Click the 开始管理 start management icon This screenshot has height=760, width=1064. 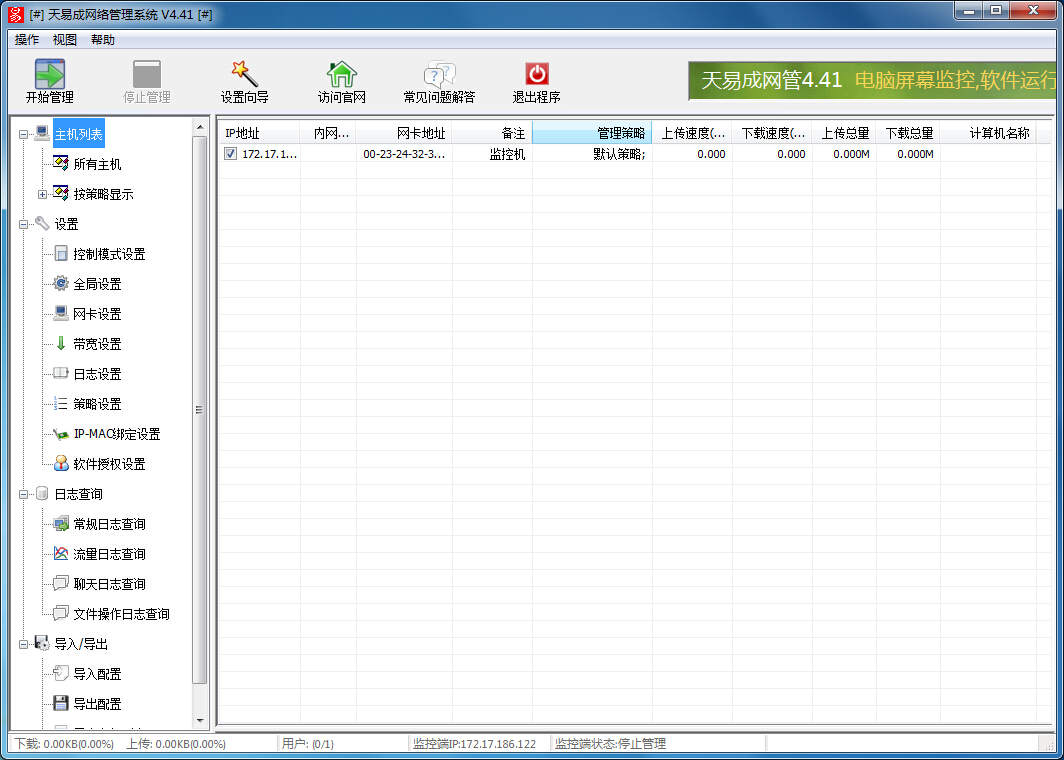click(x=49, y=75)
